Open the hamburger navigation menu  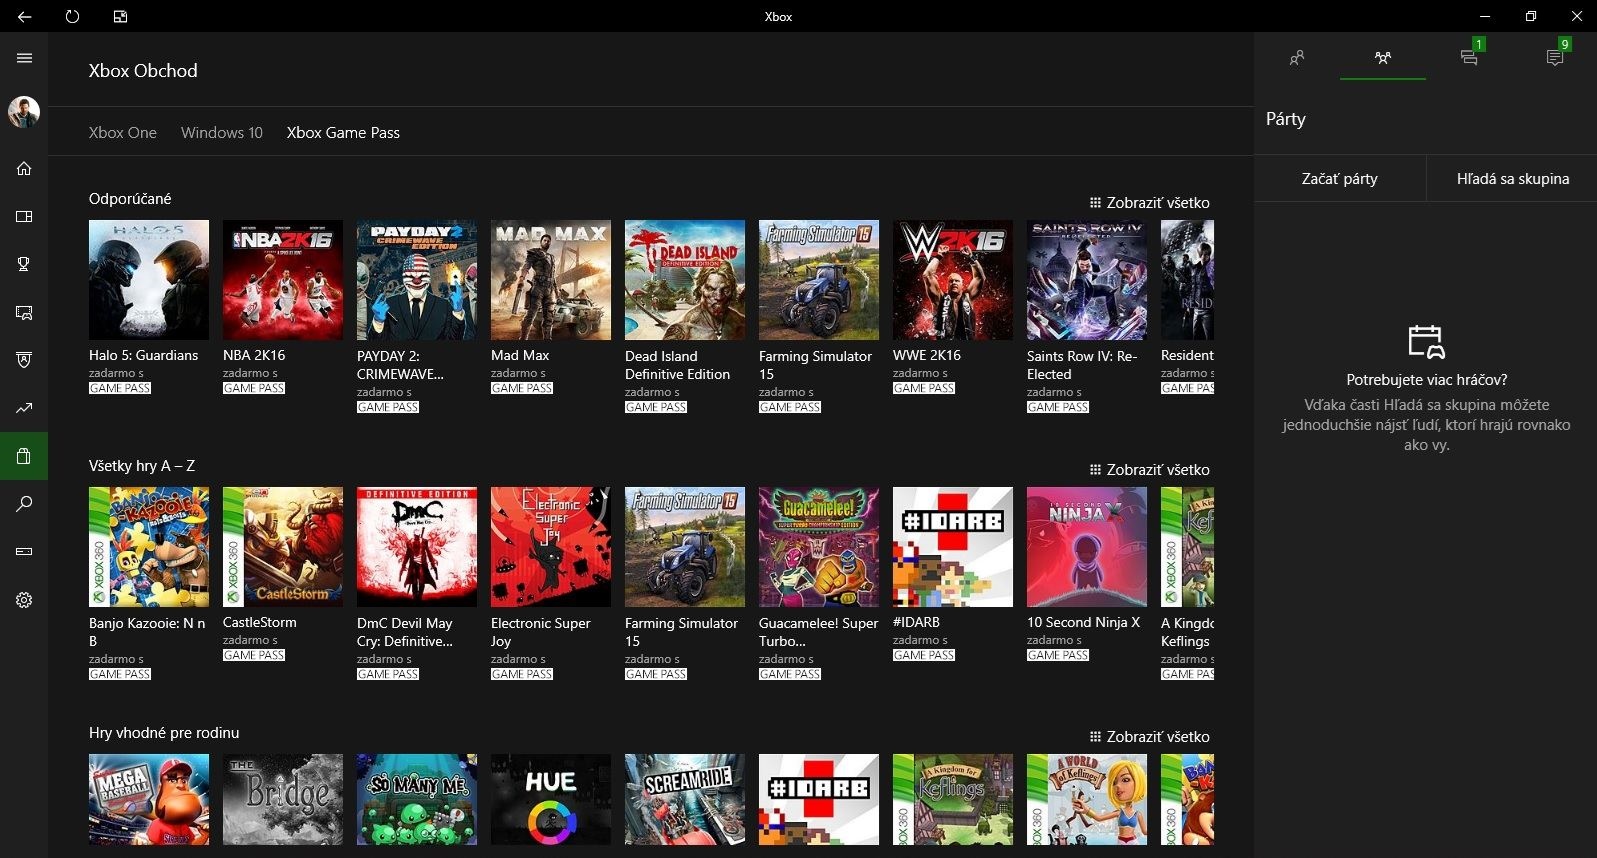[x=24, y=58]
